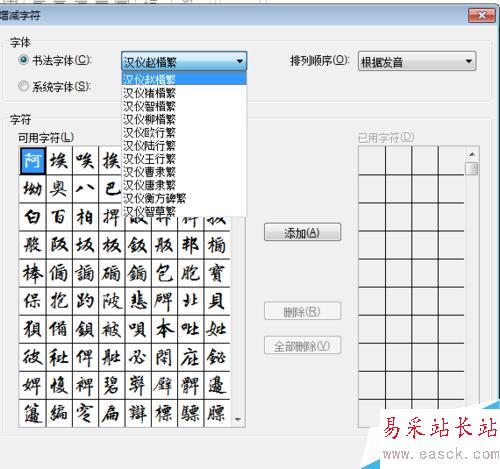The height and width of the screenshot is (469, 500).
Task: Select the 柏 character cell
Action: pyautogui.click(x=85, y=217)
